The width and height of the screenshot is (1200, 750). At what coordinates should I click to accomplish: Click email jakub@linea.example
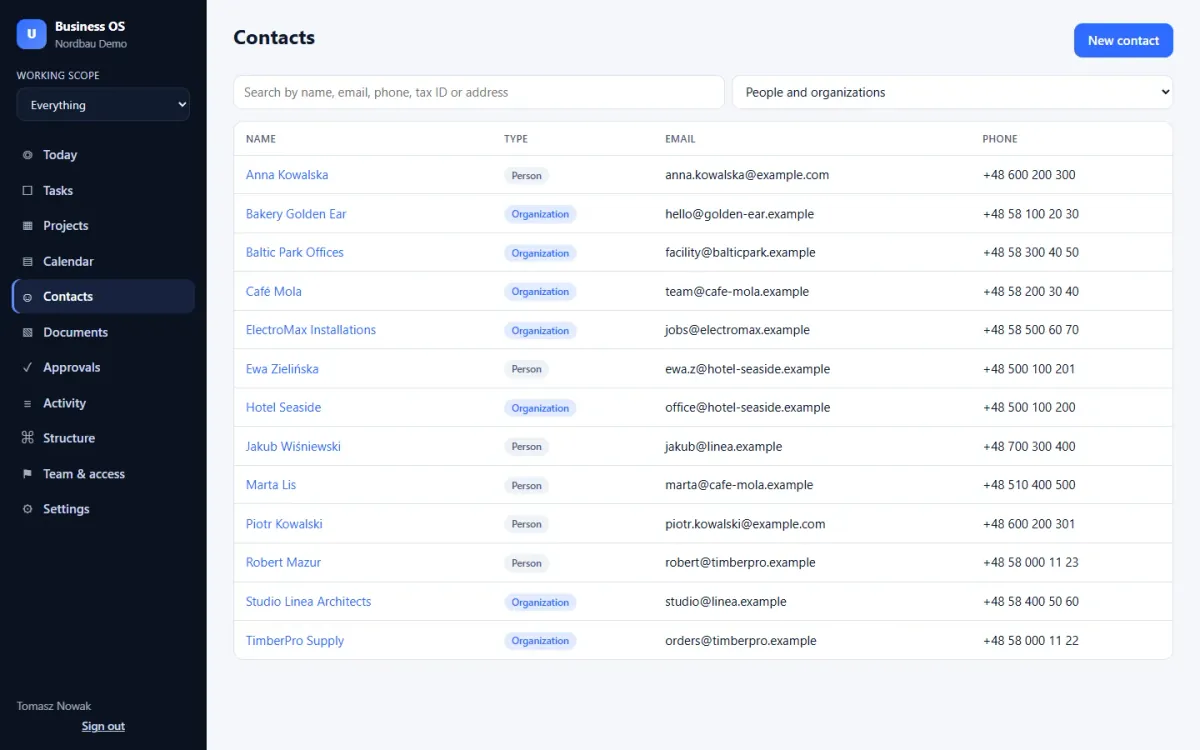724,447
